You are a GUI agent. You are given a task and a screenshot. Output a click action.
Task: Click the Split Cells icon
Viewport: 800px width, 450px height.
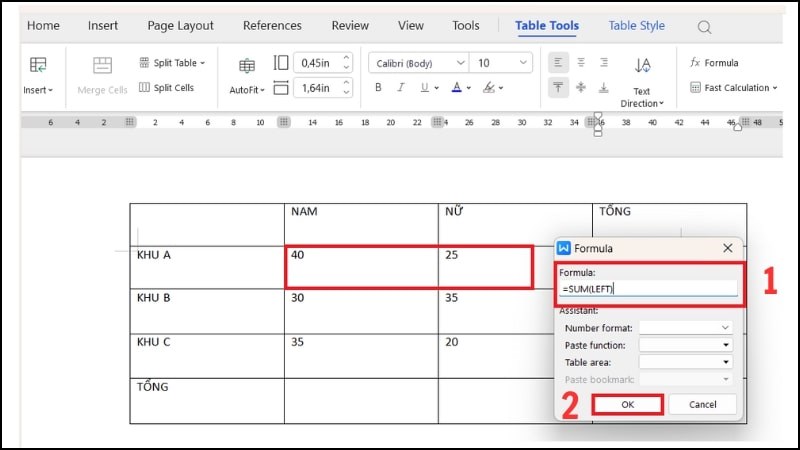145,88
